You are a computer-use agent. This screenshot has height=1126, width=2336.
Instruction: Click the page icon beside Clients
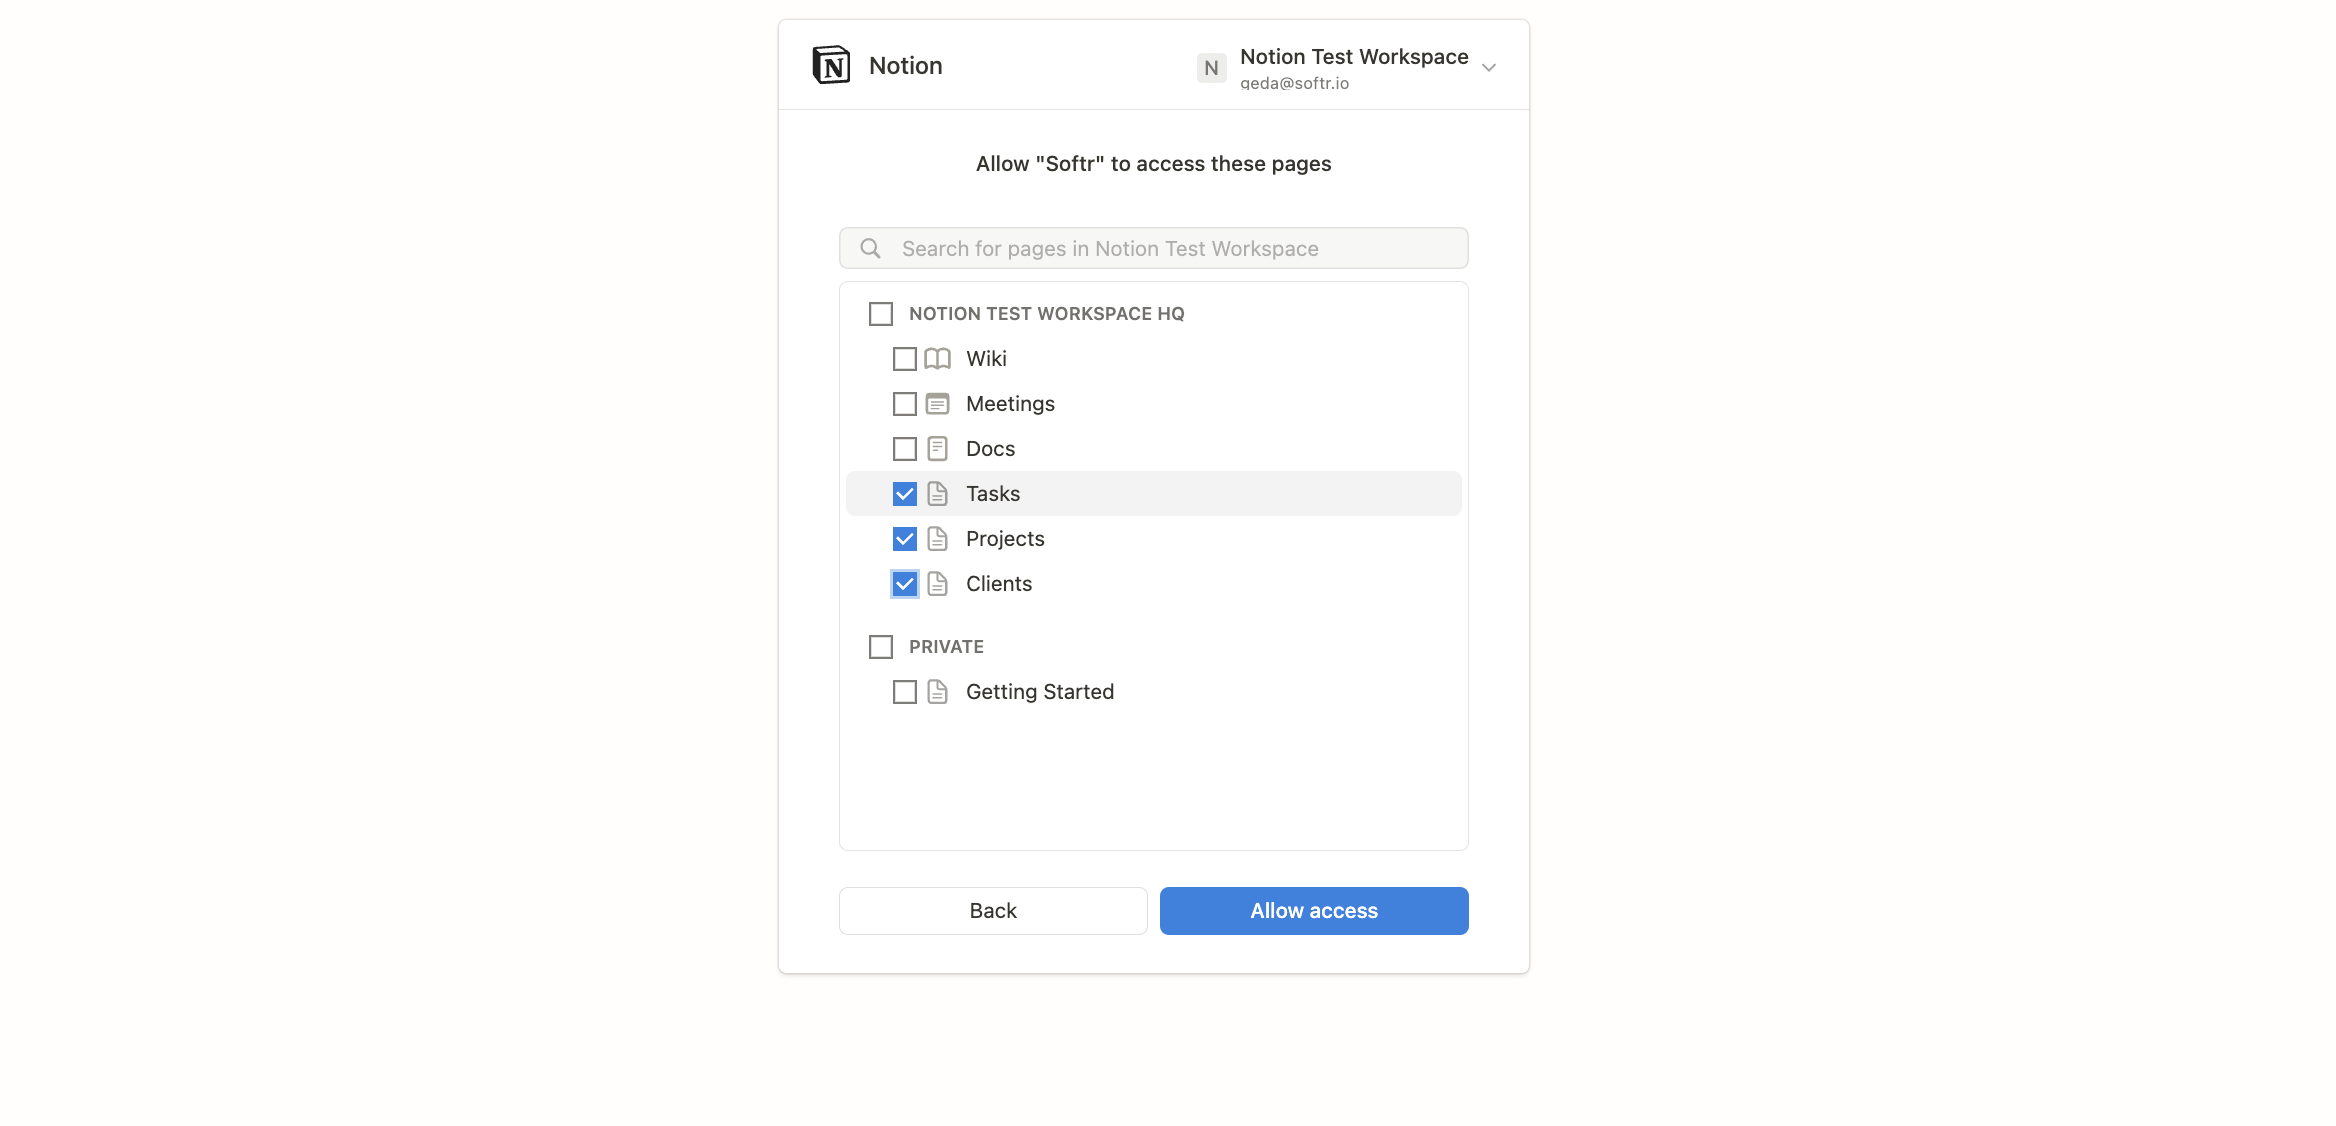click(x=937, y=583)
